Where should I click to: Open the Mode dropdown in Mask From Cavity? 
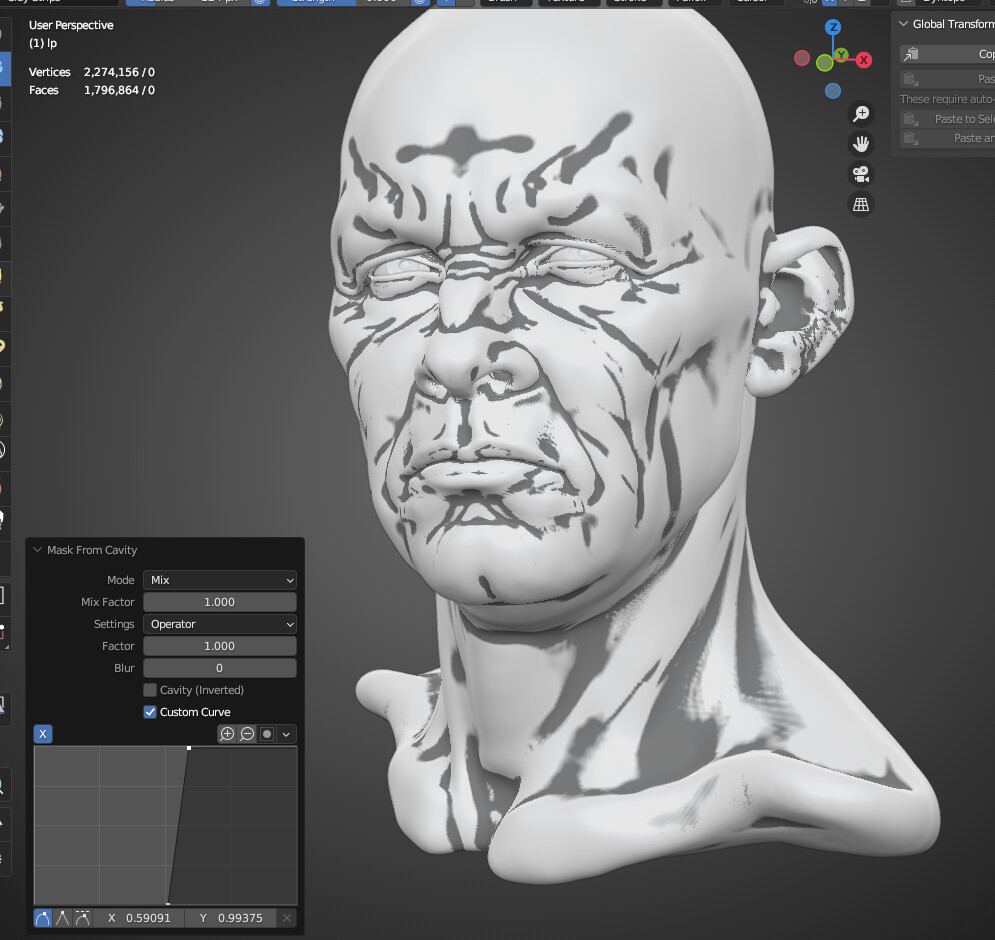pos(219,580)
